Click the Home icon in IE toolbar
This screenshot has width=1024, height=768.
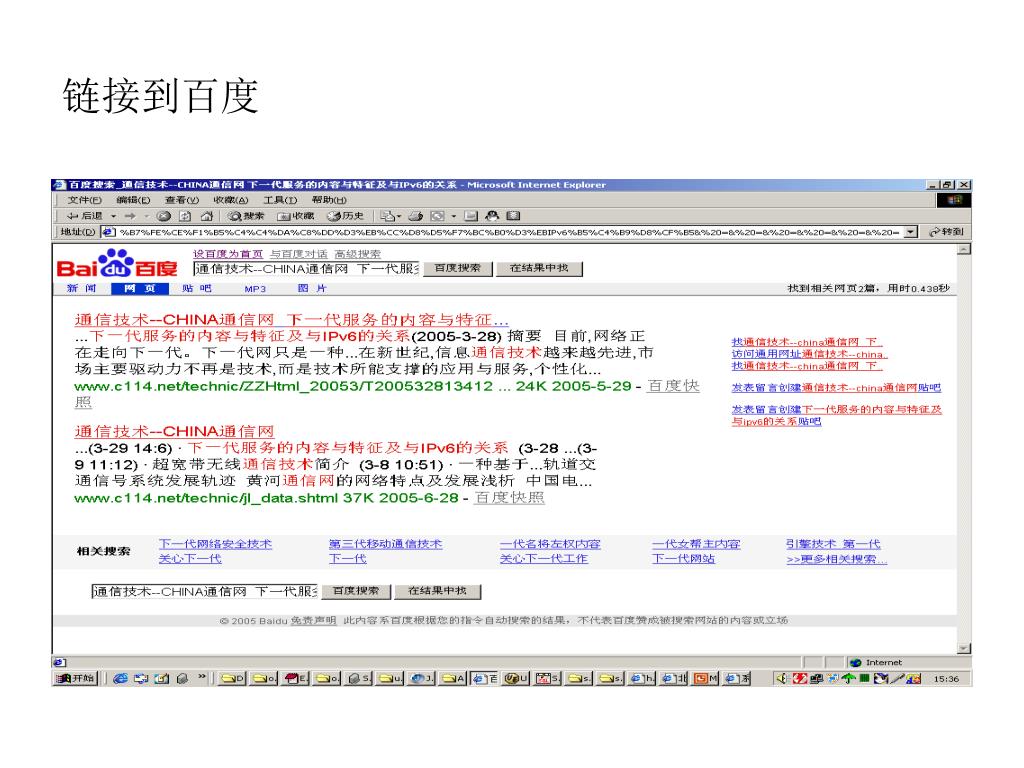[206, 215]
